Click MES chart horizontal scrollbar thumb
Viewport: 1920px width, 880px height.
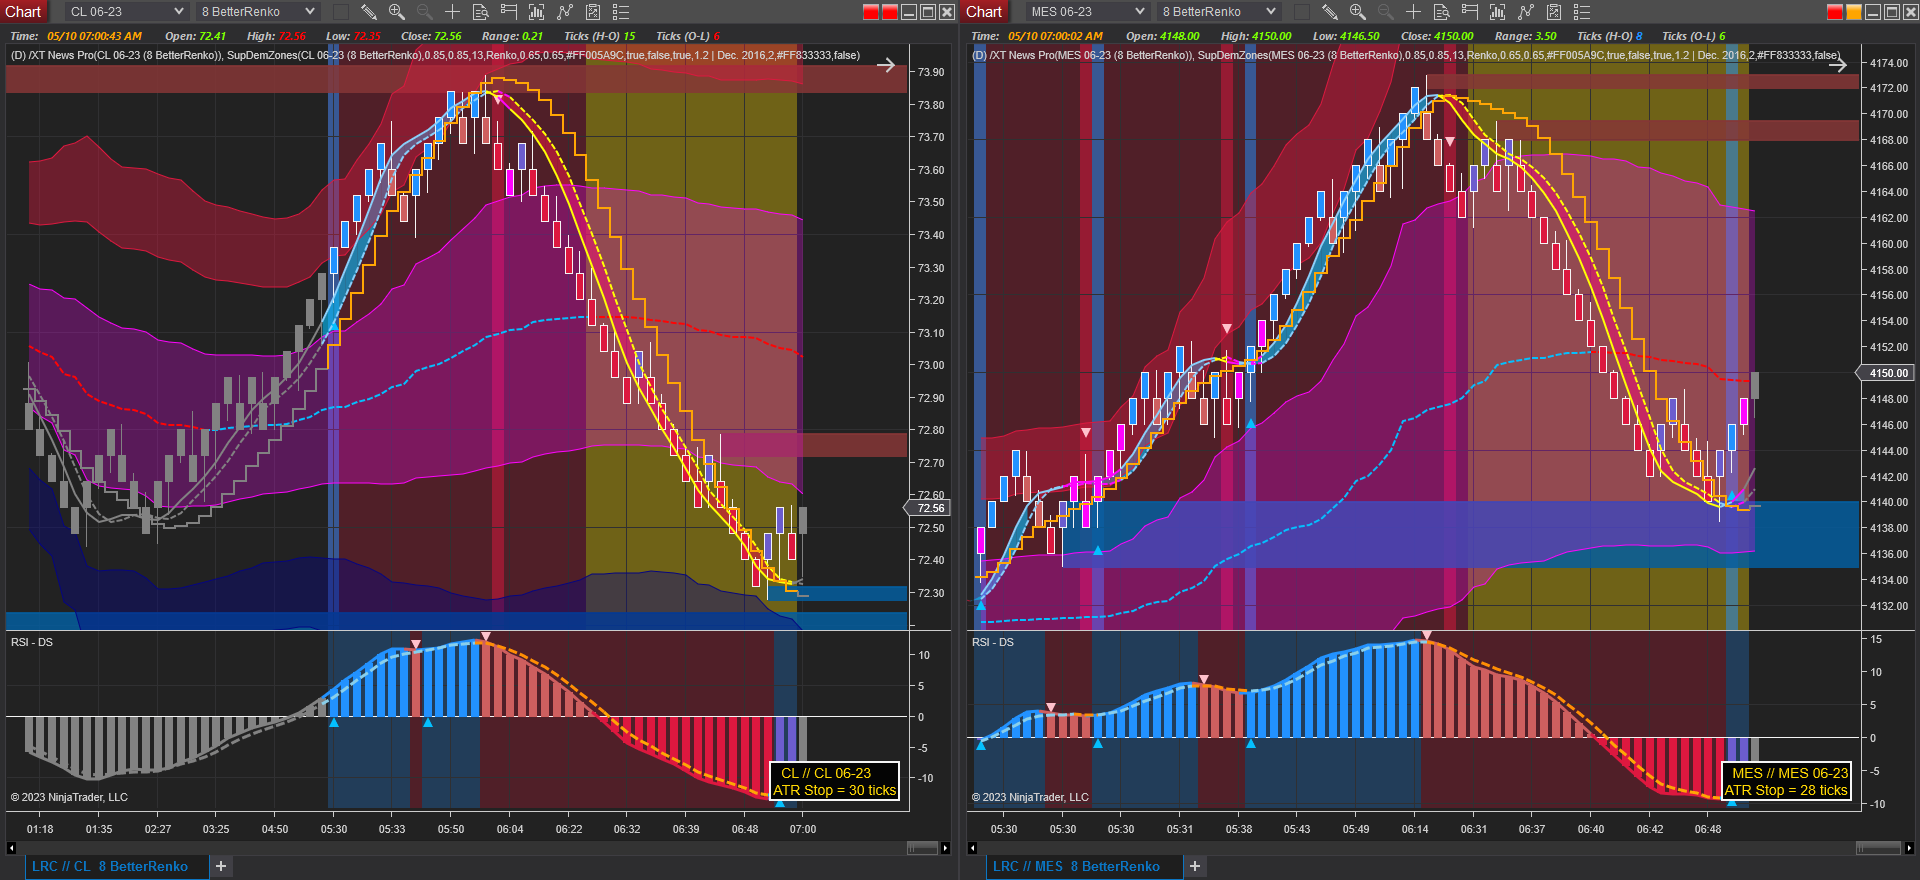point(1878,848)
